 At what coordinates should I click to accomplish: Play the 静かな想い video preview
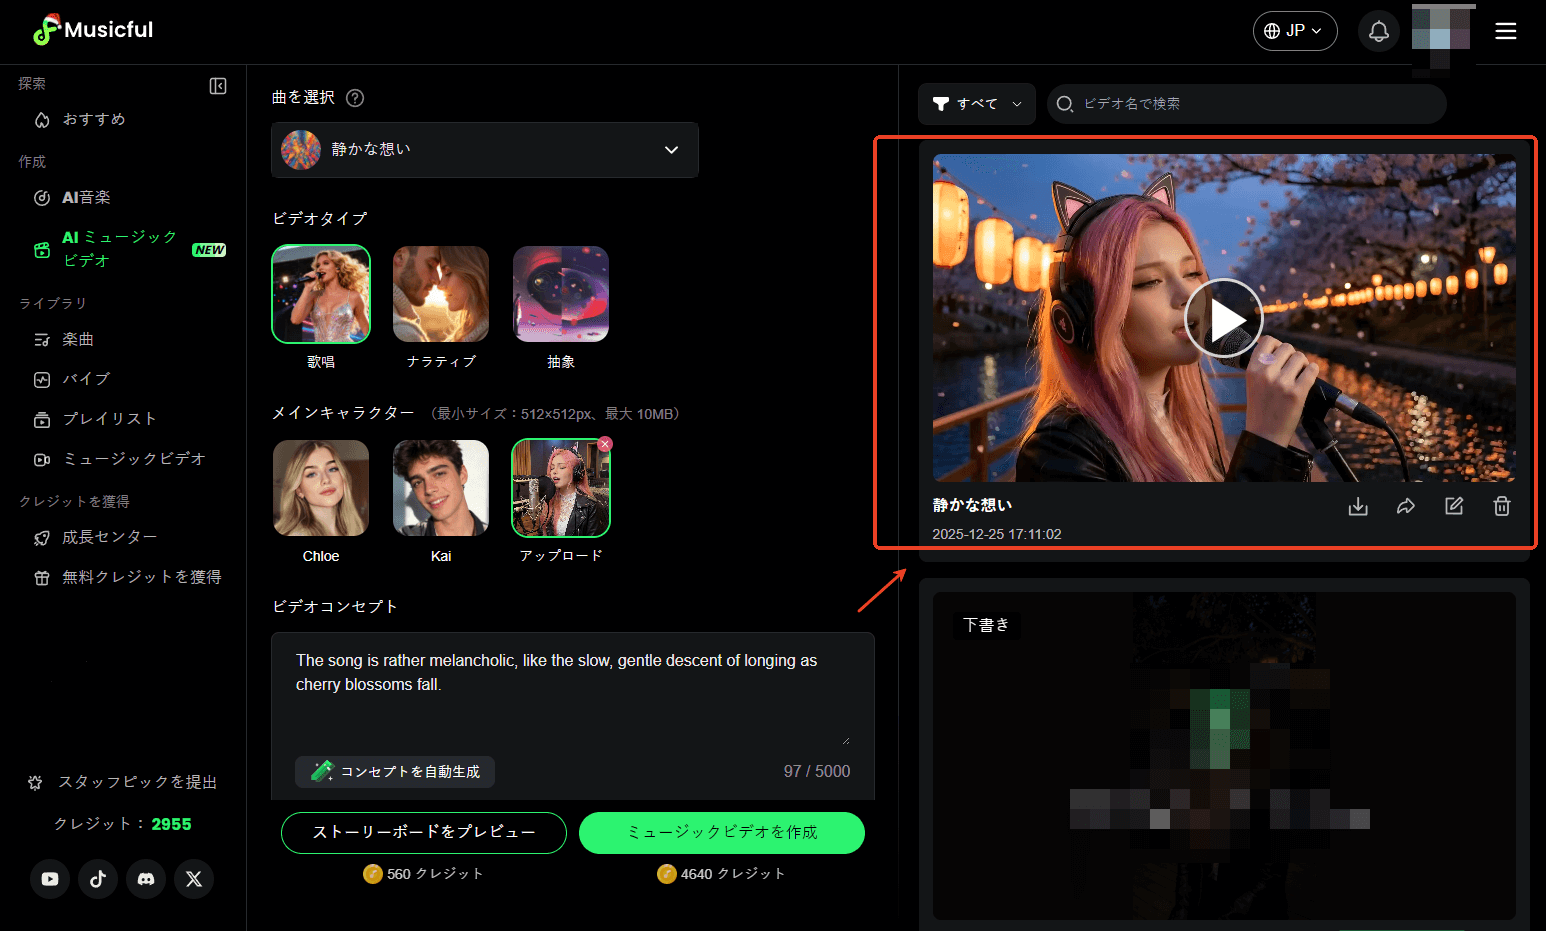click(1223, 319)
